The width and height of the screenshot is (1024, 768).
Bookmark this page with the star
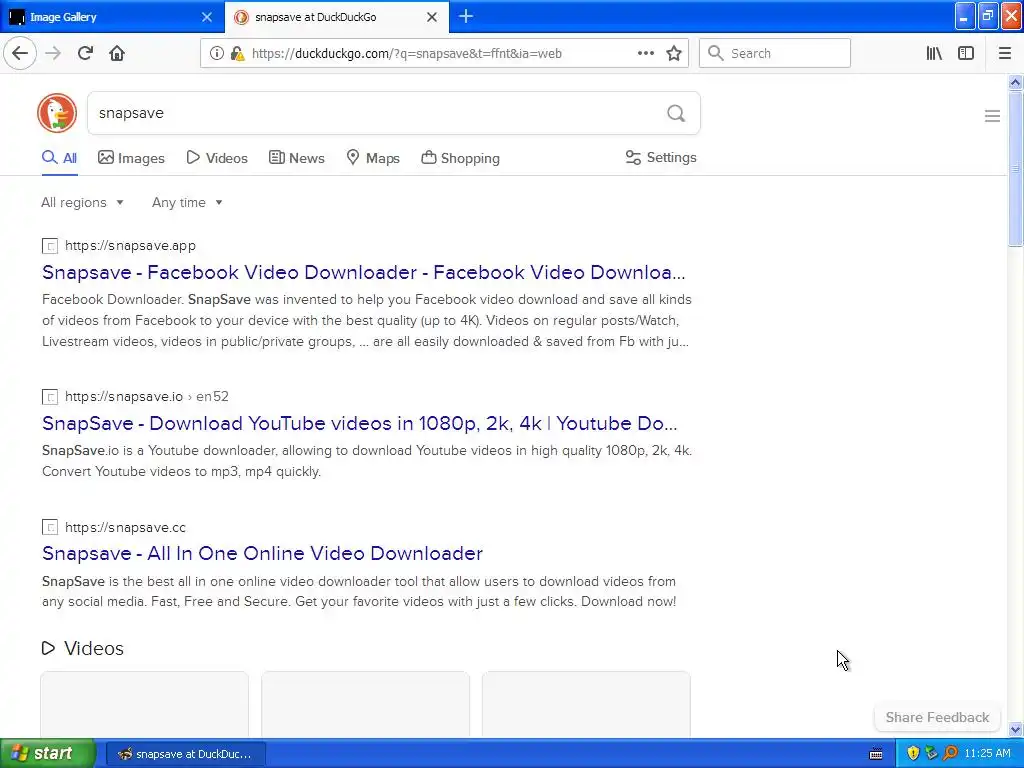[674, 54]
